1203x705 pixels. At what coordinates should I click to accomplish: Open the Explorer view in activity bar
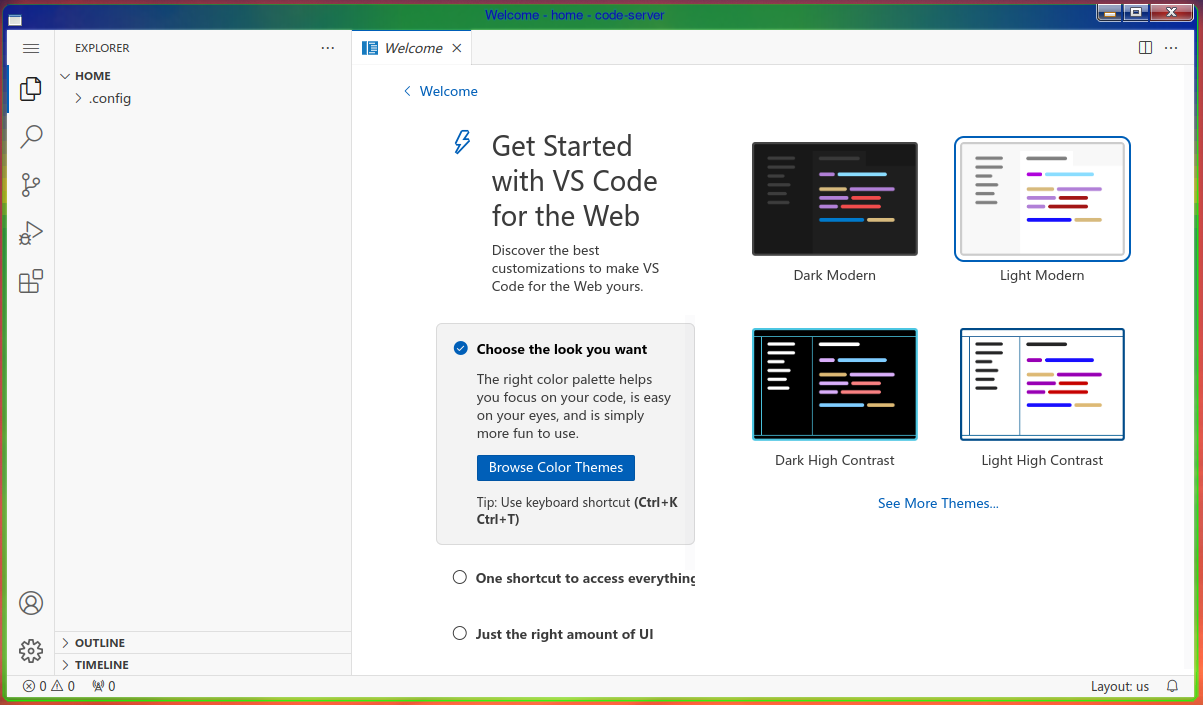[x=31, y=89]
